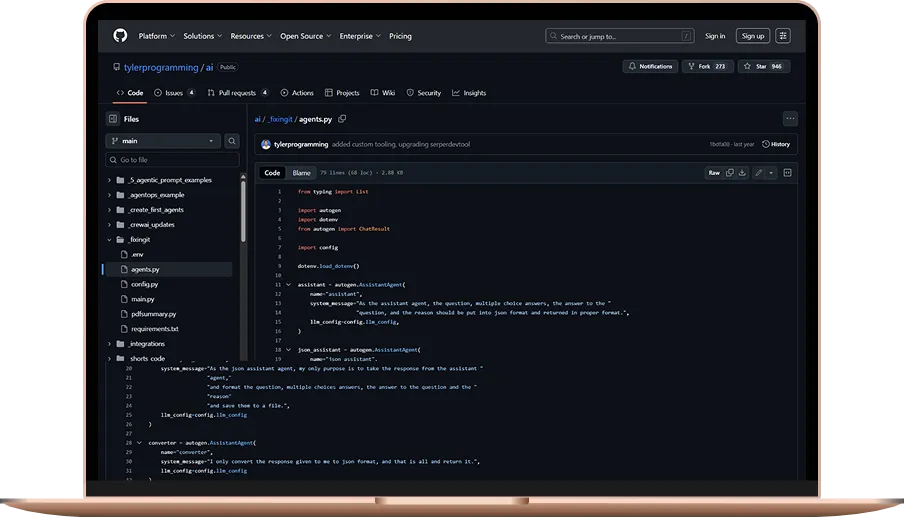
Task: Copy raw file contents icon
Action: click(x=729, y=173)
